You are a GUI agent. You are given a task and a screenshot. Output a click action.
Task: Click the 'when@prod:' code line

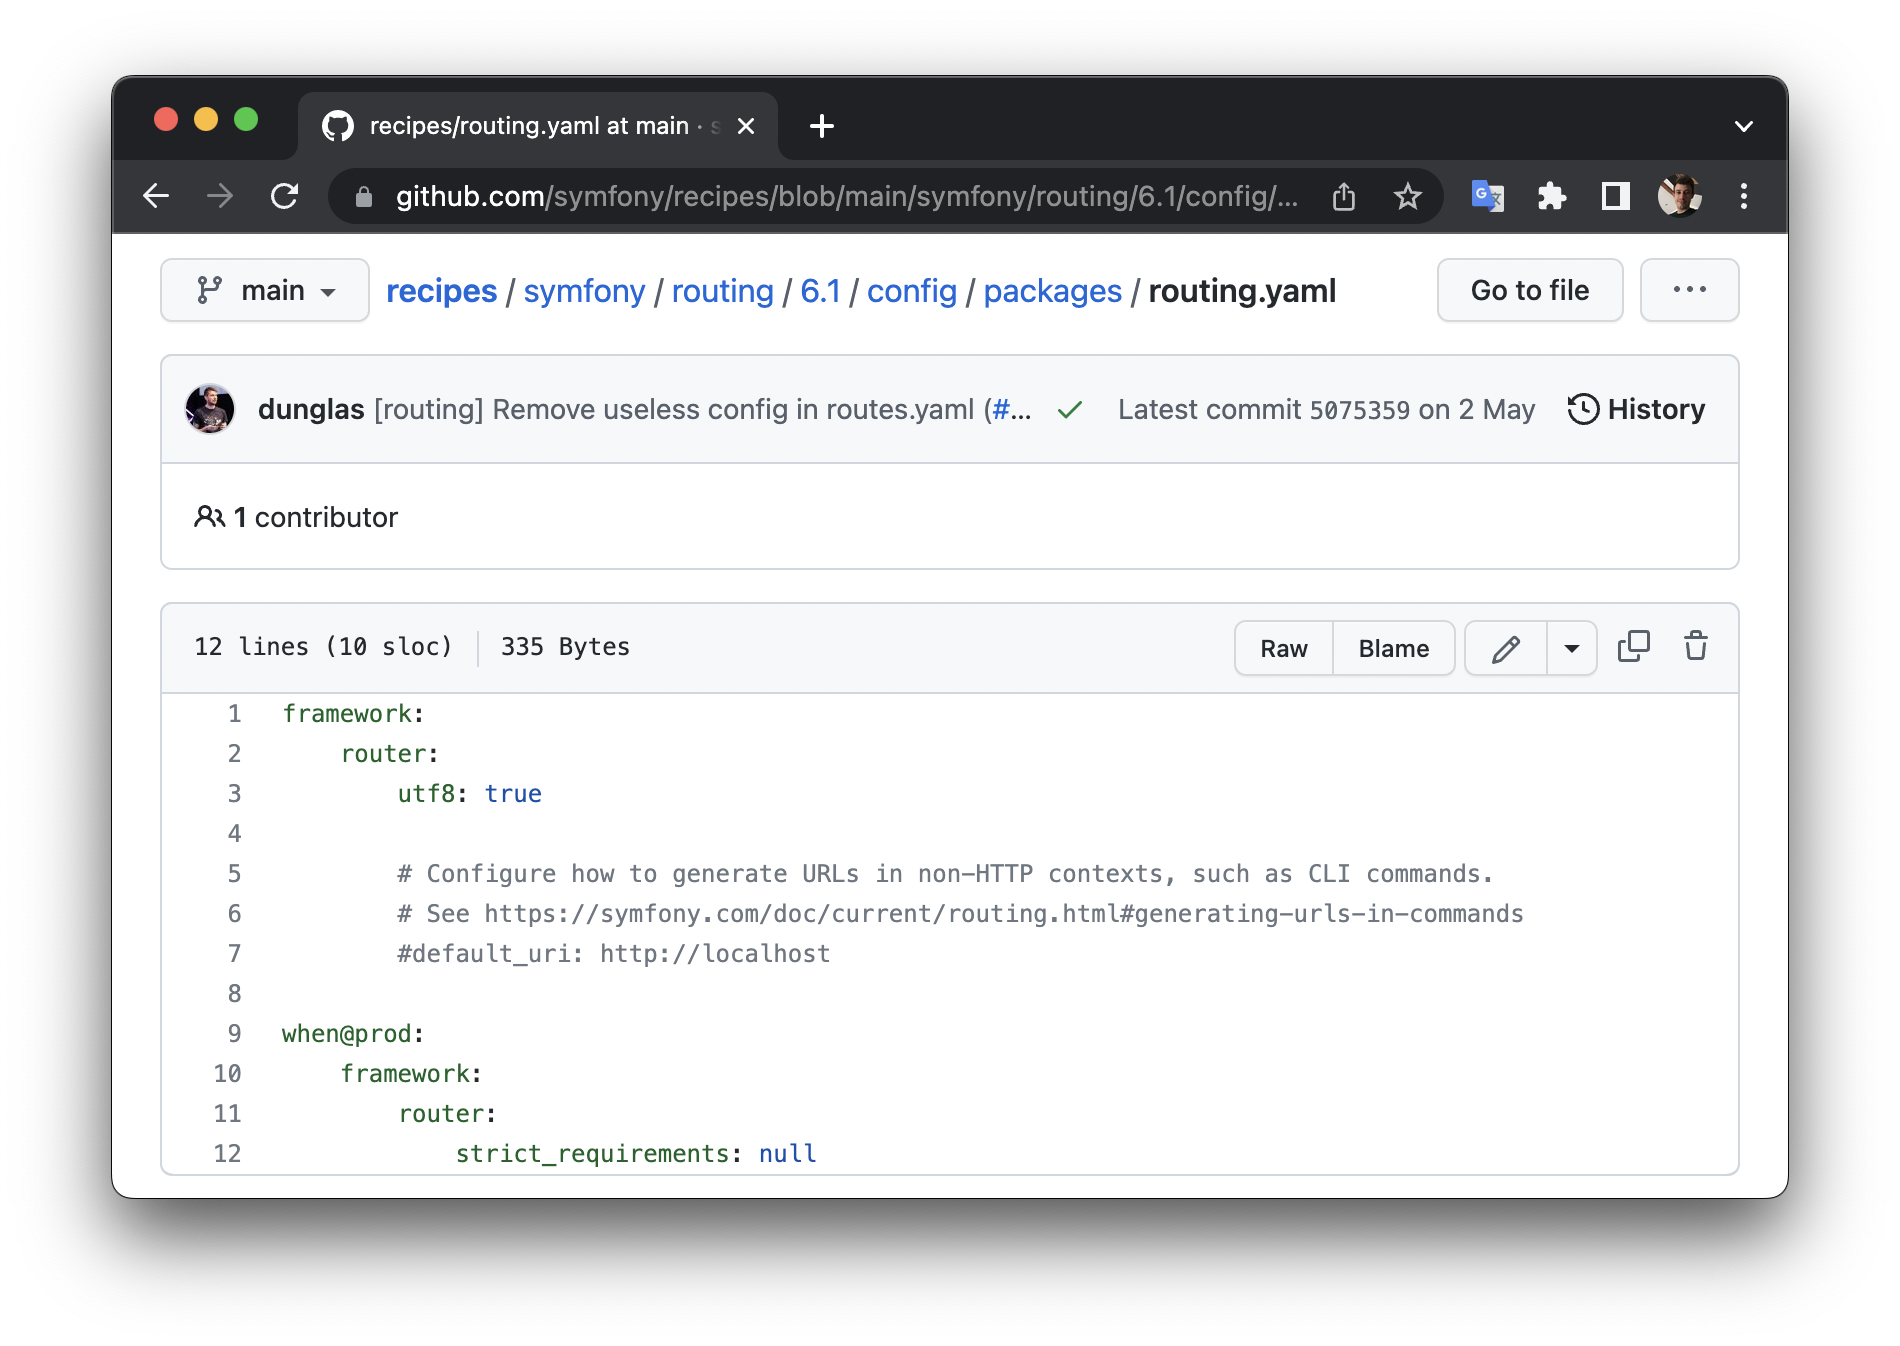coord(353,1034)
